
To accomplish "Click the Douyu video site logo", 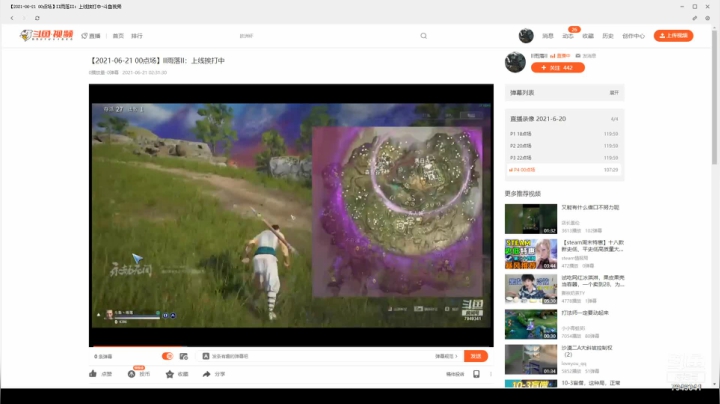I will pyautogui.click(x=46, y=35).
